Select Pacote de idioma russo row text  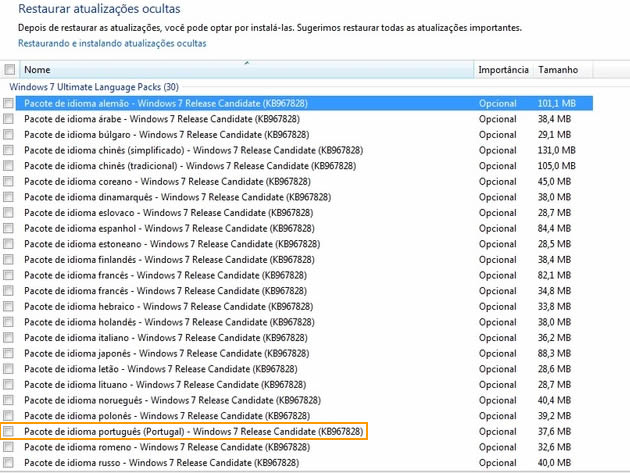tap(162, 463)
